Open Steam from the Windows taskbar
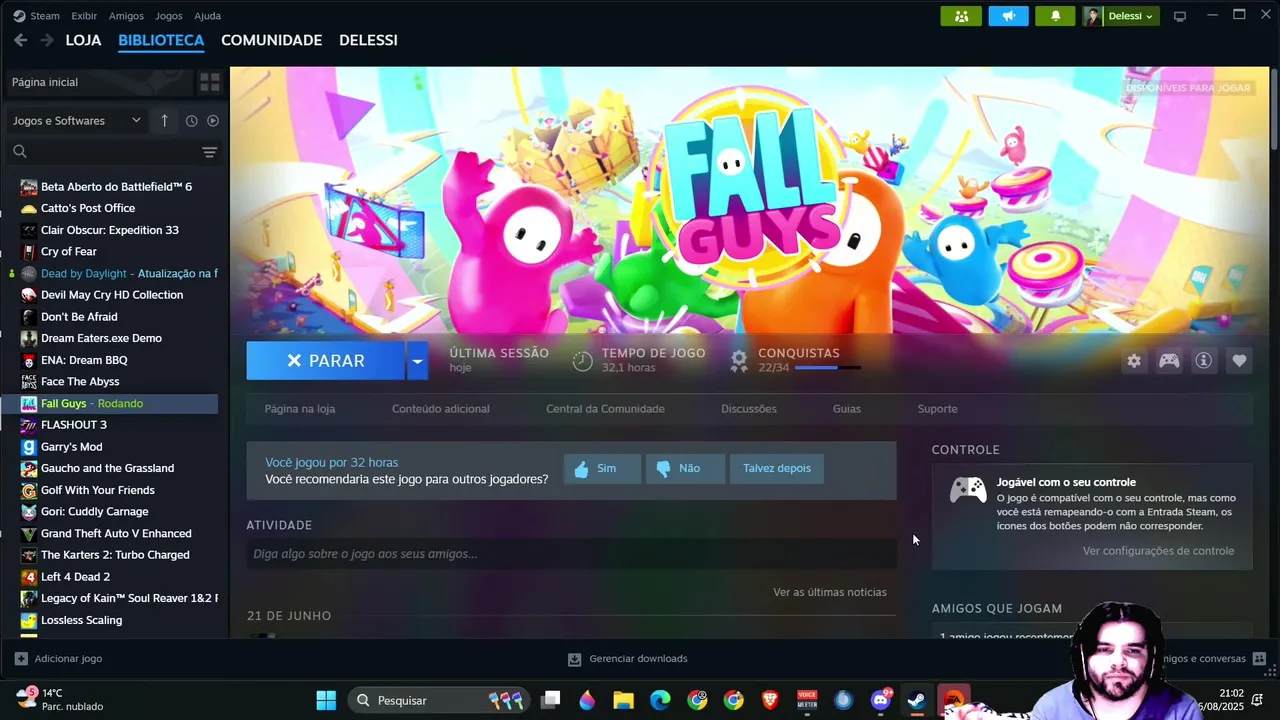 pyautogui.click(x=916, y=700)
